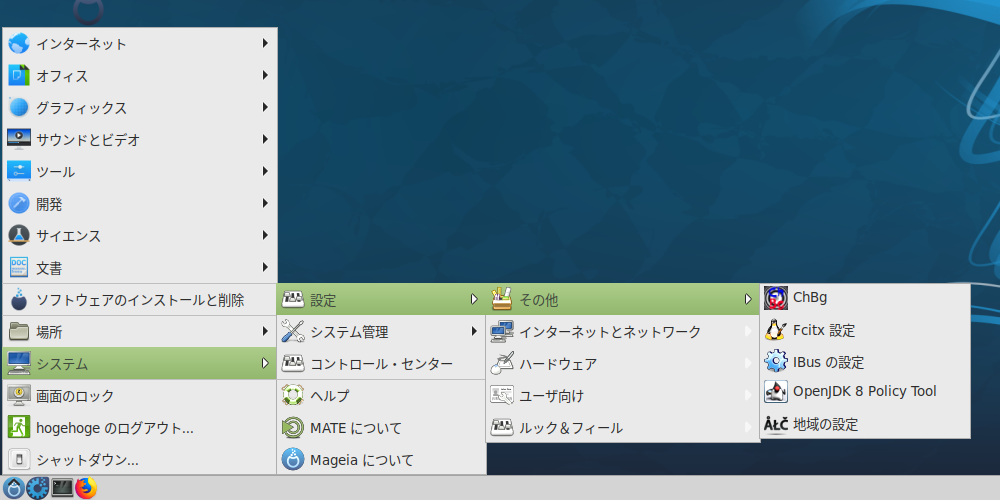Open MATE について
The width and height of the screenshot is (1000, 500).
click(381, 427)
